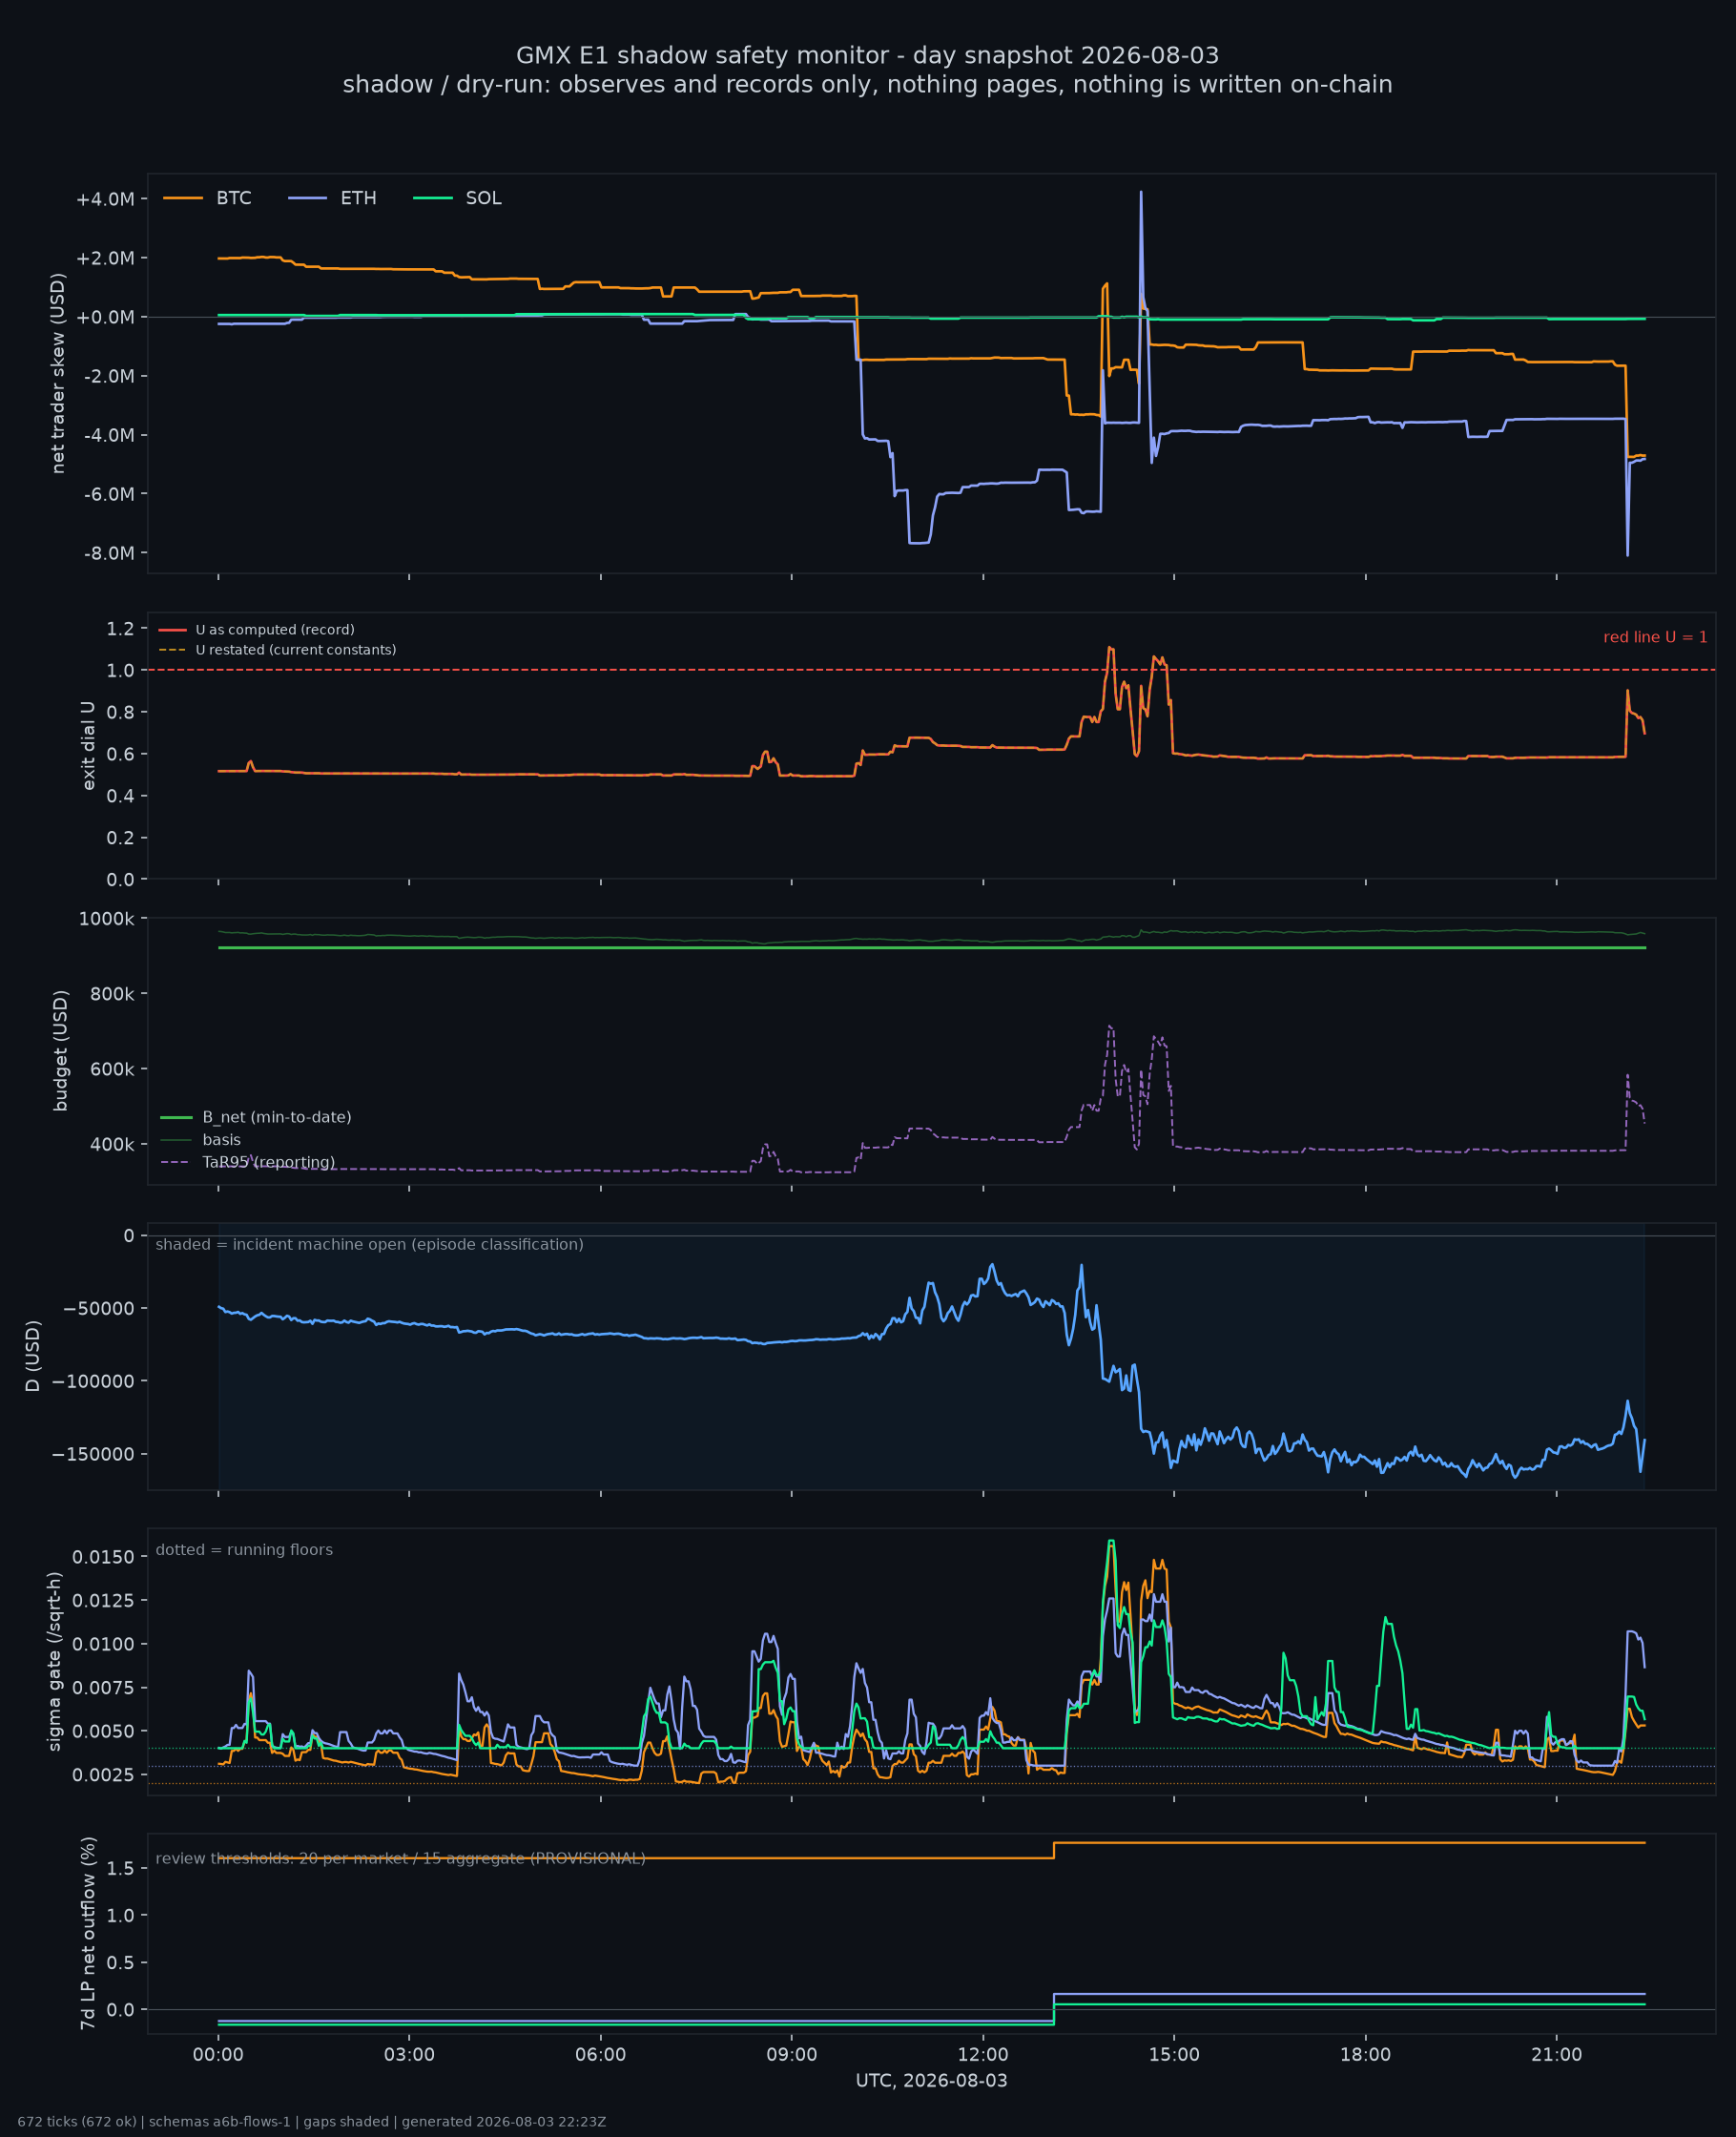This screenshot has width=1736, height=2137.
Task: Click the "-8.0M" tick label
Action: pos(108,553)
